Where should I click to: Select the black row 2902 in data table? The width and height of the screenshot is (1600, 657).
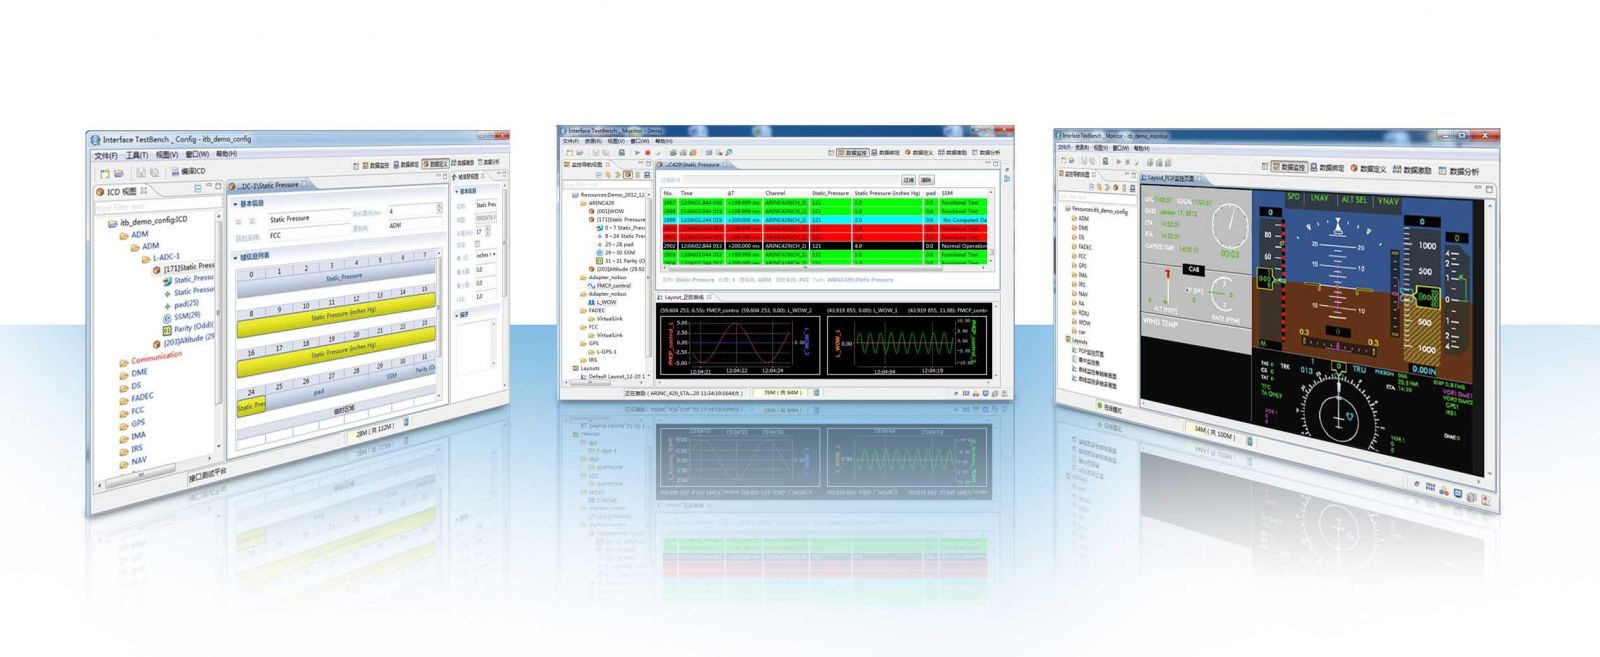tap(824, 246)
